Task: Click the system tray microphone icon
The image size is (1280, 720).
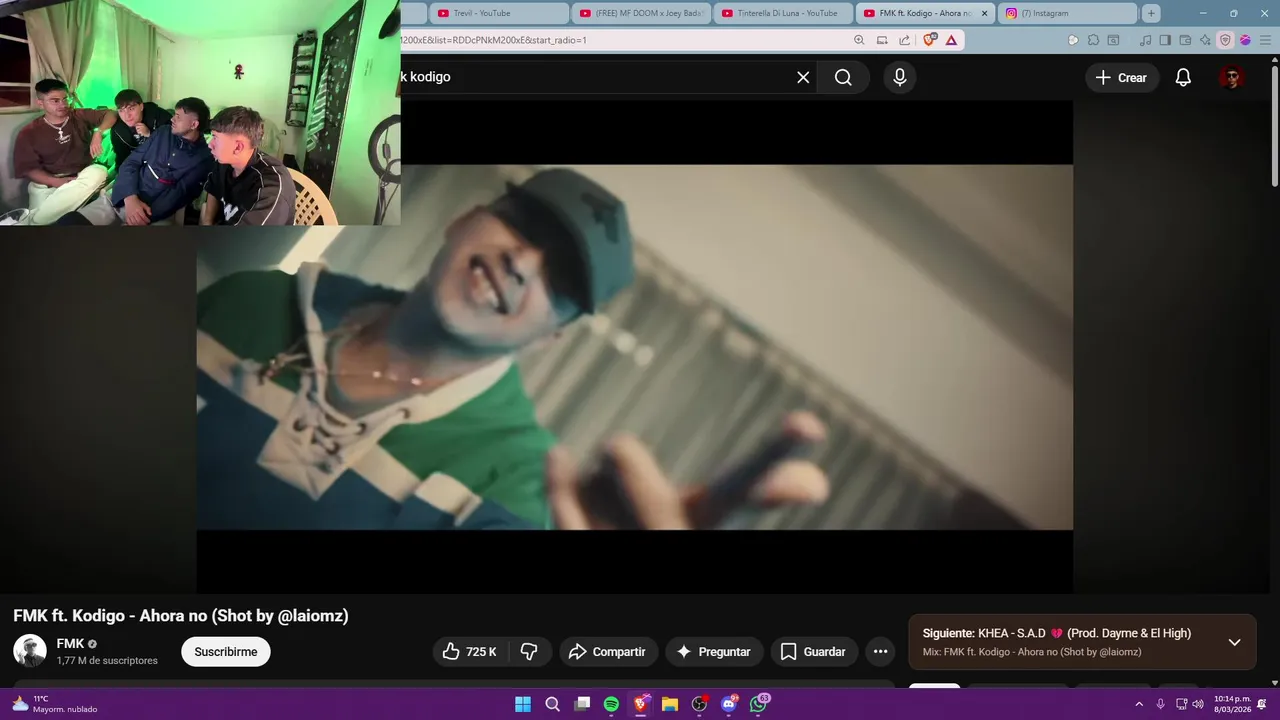Action: 1160,704
